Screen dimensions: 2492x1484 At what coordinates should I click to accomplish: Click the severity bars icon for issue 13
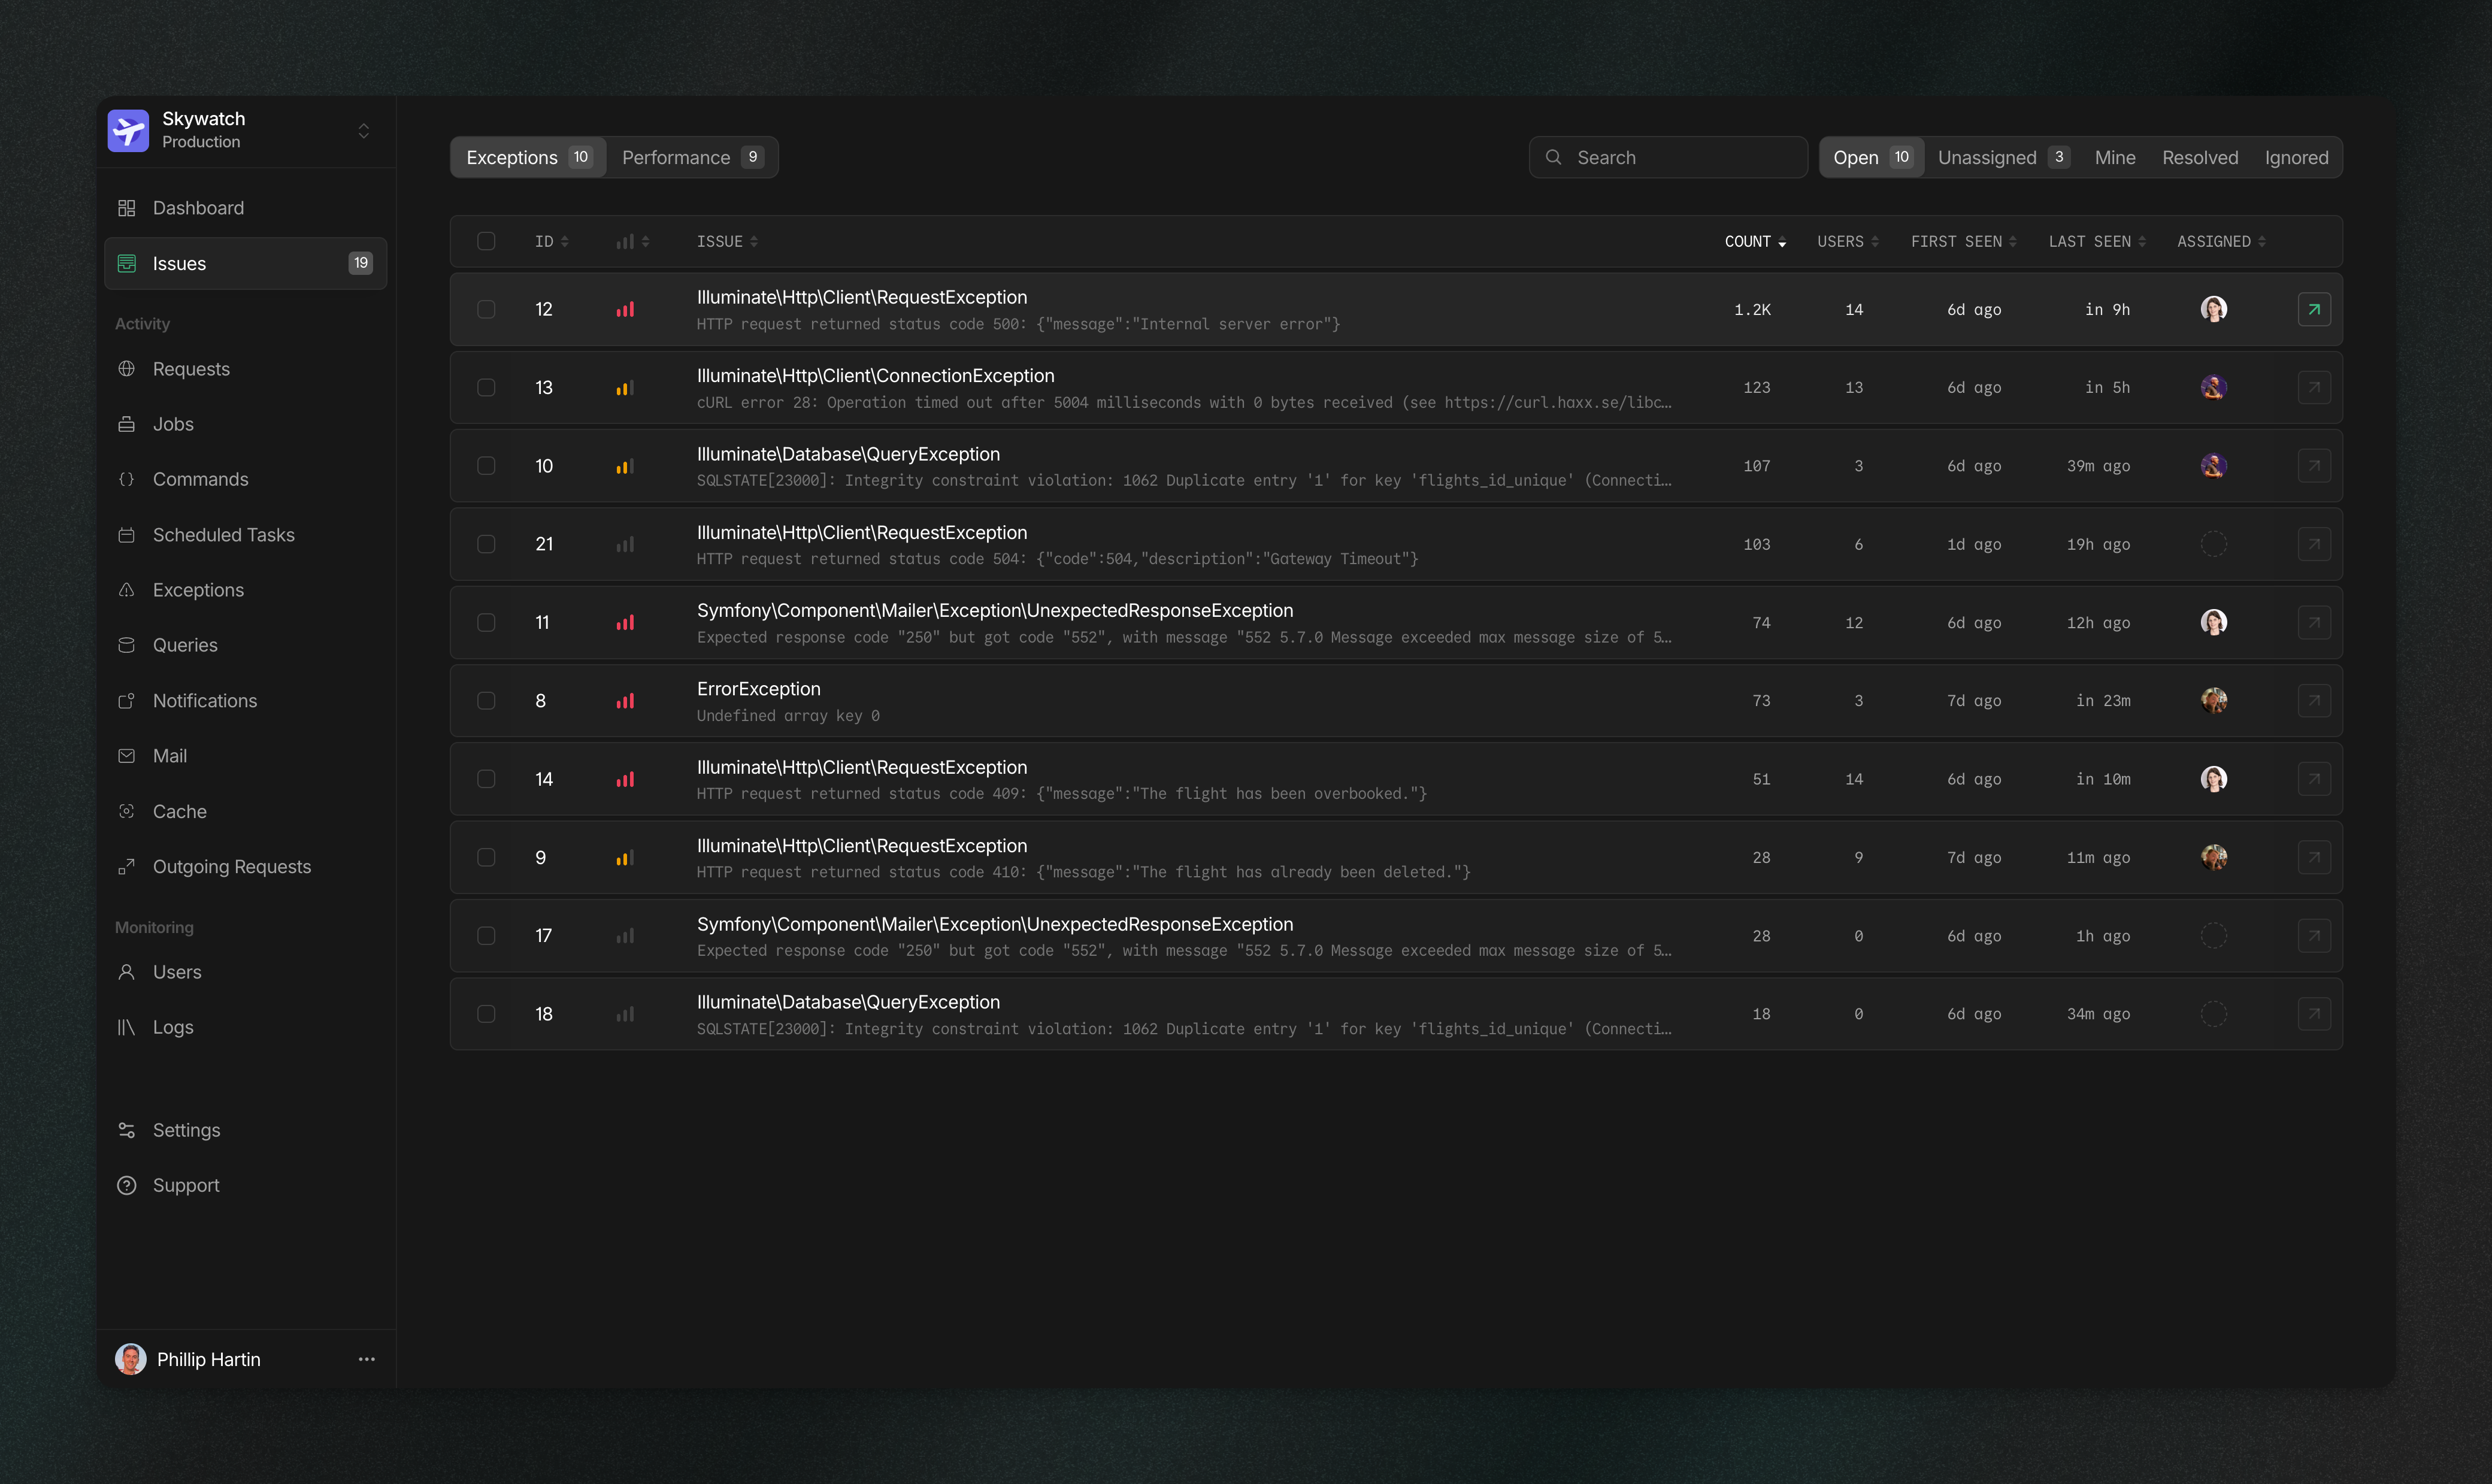[625, 388]
